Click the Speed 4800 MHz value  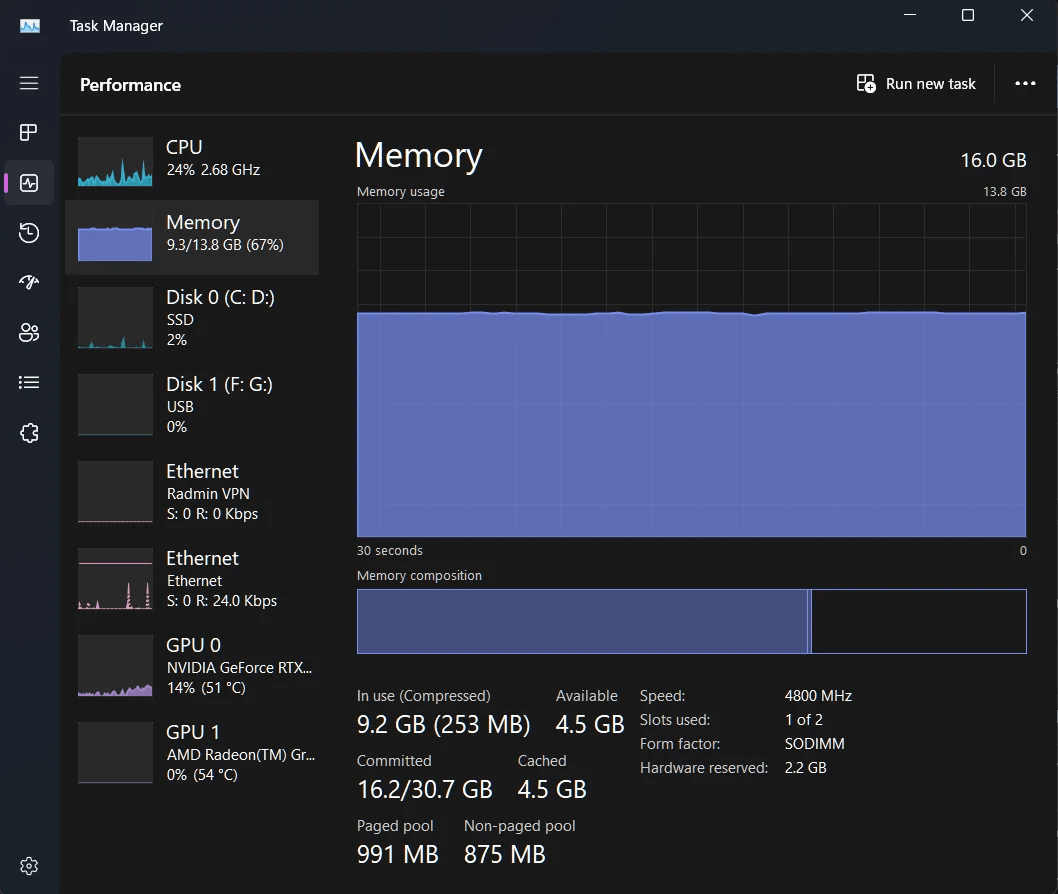pos(818,696)
